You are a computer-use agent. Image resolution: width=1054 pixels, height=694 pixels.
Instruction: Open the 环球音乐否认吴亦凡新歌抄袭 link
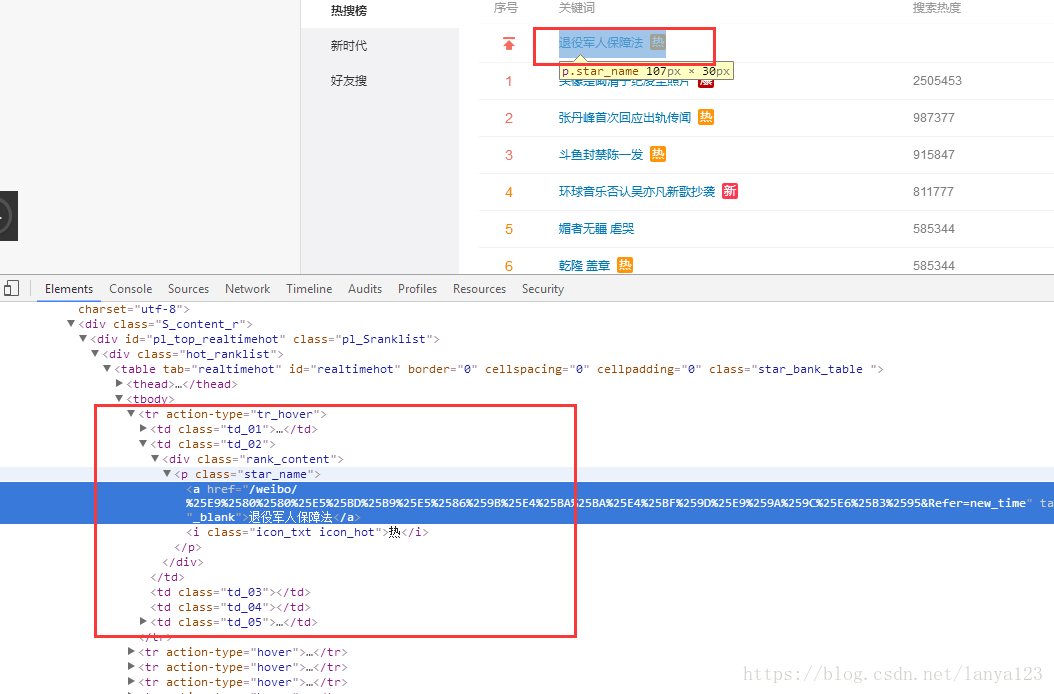(x=637, y=192)
